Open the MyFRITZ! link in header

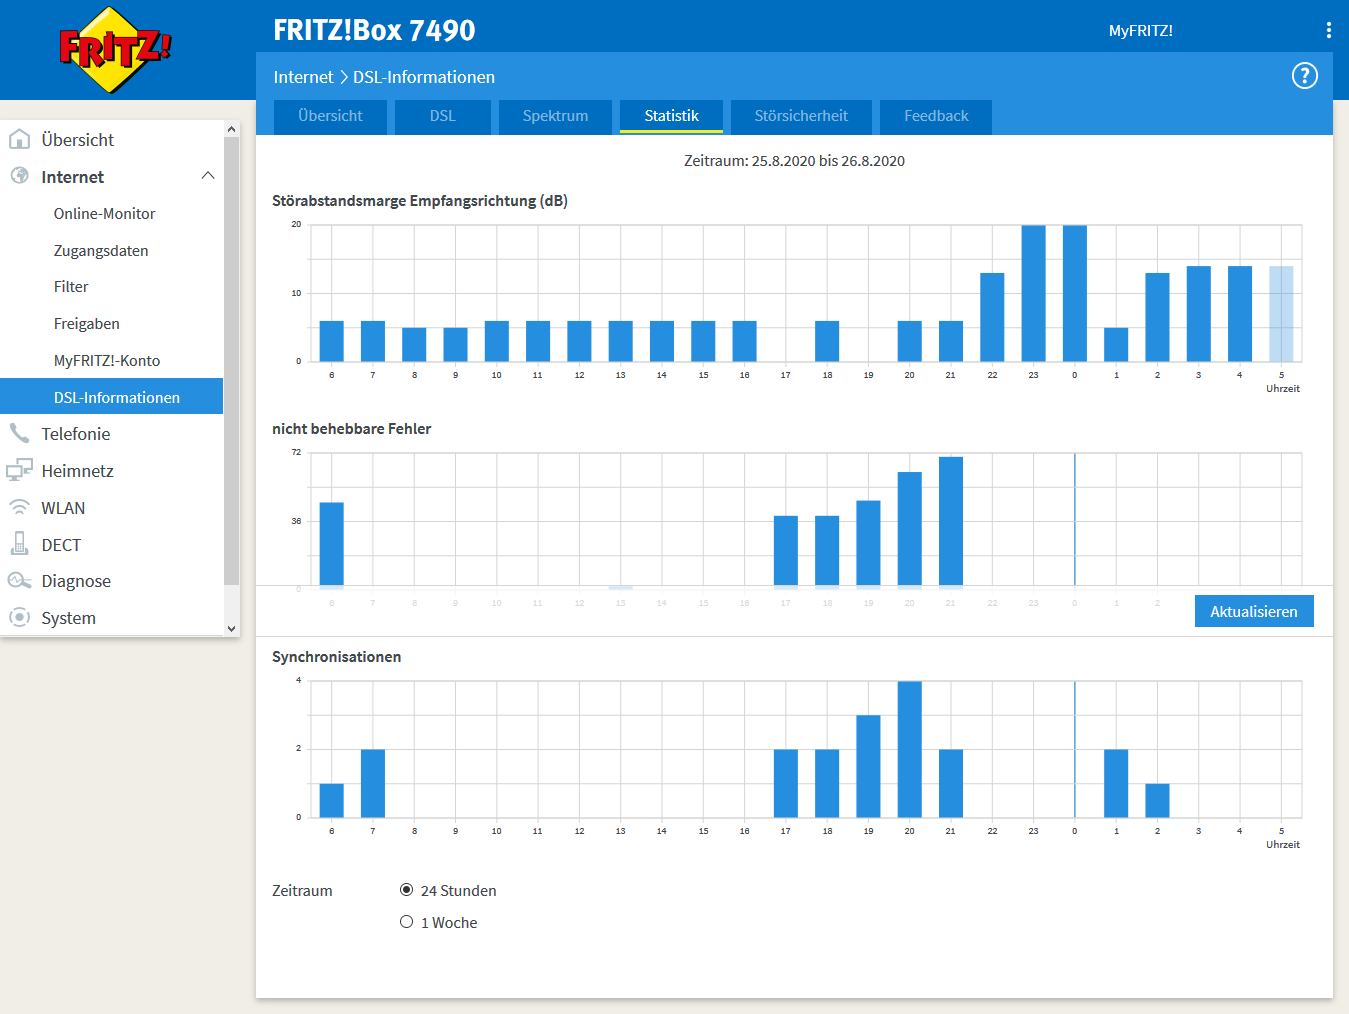point(1140,31)
